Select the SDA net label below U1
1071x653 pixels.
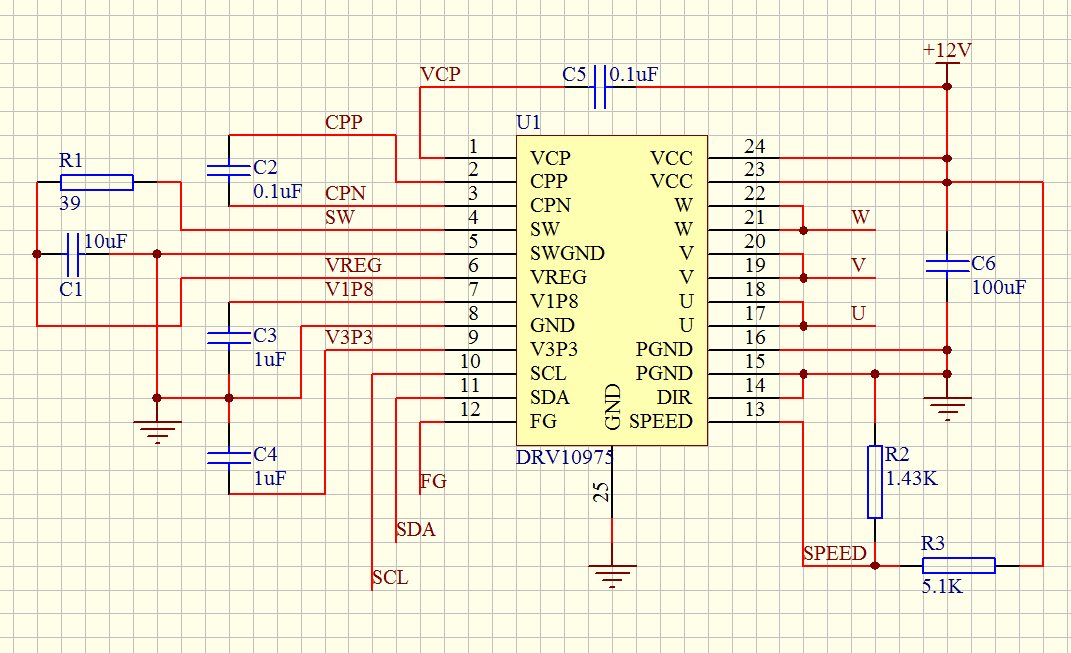[415, 529]
